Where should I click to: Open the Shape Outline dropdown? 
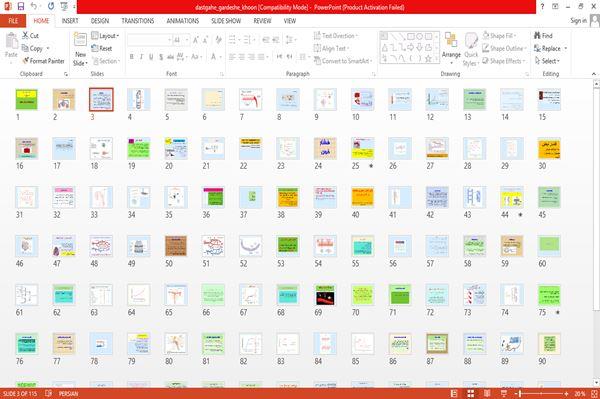[505, 48]
